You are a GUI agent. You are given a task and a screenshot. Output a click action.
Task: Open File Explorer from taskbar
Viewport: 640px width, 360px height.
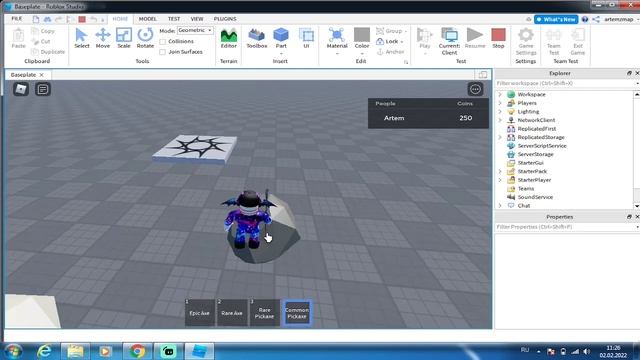pos(75,351)
